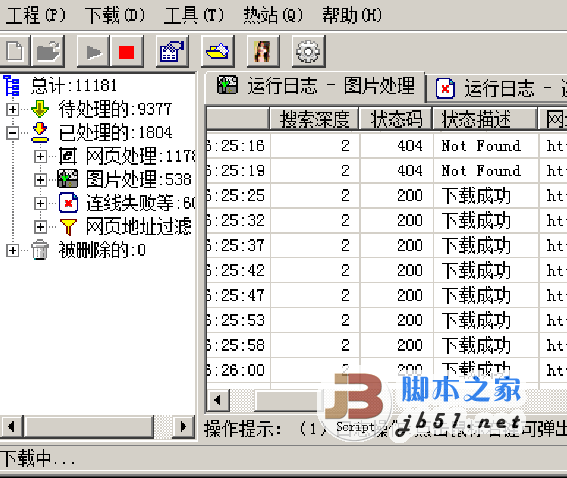Expand the 被删除的:0 tree node
Screen dimensions: 567x478
[x=12, y=250]
